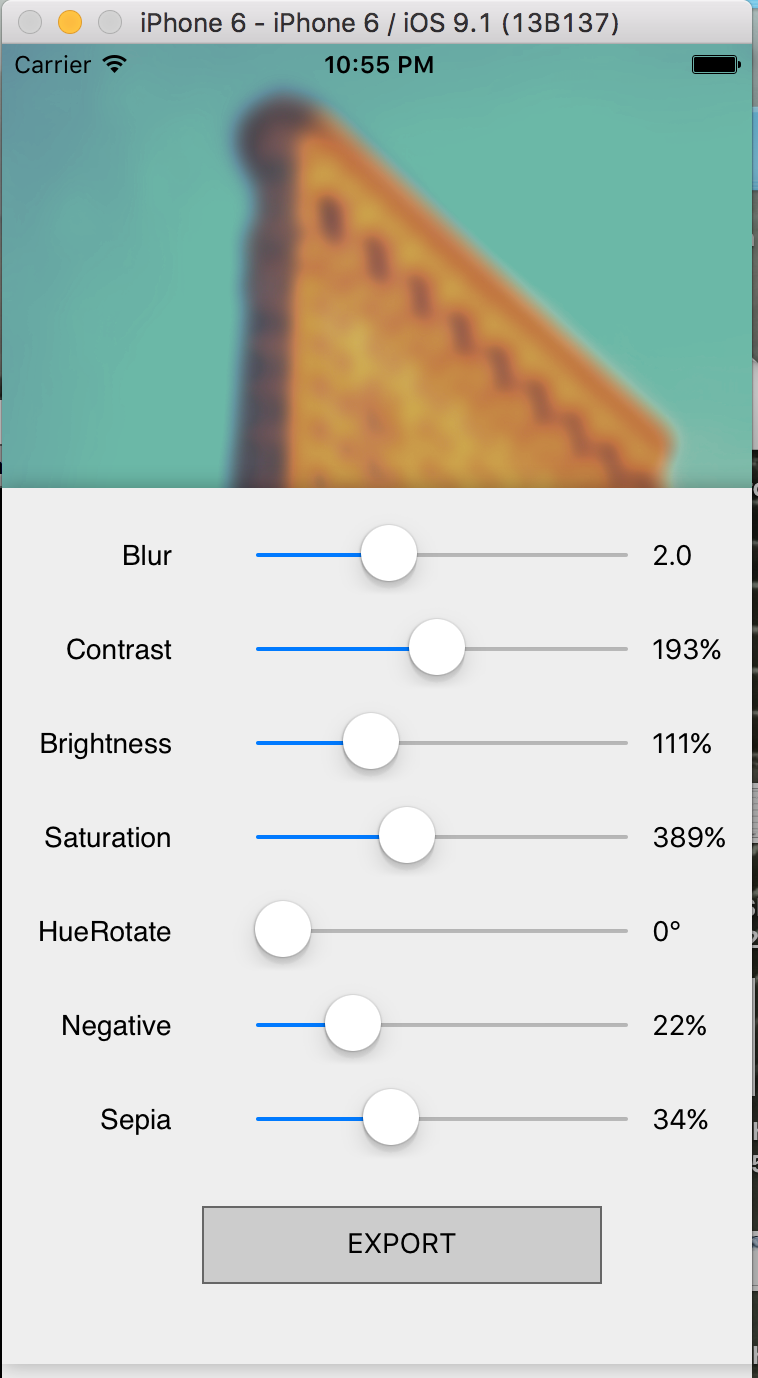Screen dimensions: 758x1378
Task: Click the Saturation value 389%
Action: (689, 838)
